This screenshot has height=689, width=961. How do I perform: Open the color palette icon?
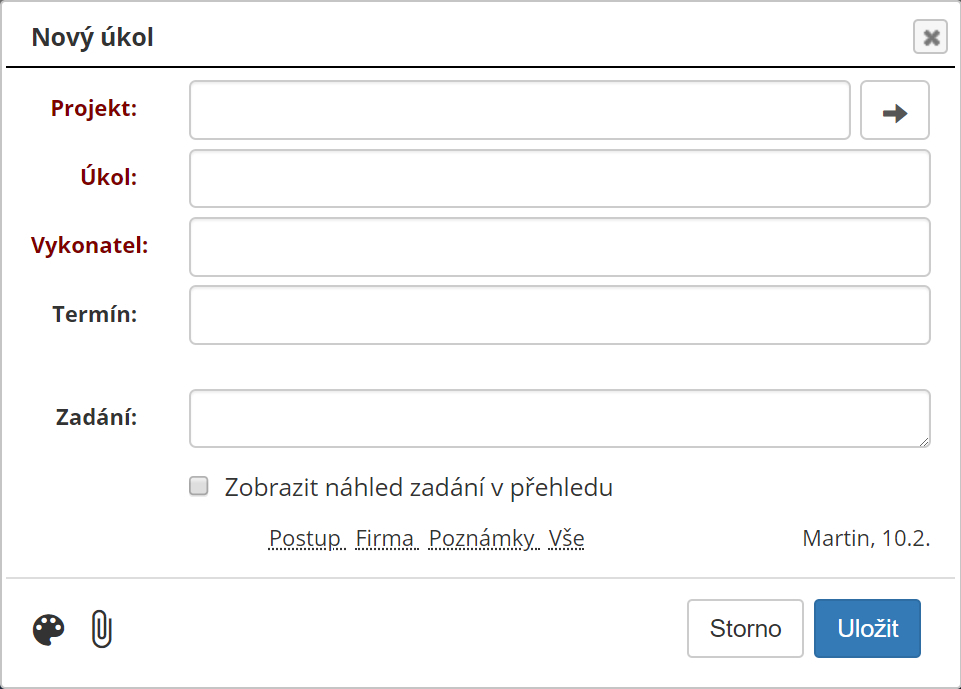[48, 630]
